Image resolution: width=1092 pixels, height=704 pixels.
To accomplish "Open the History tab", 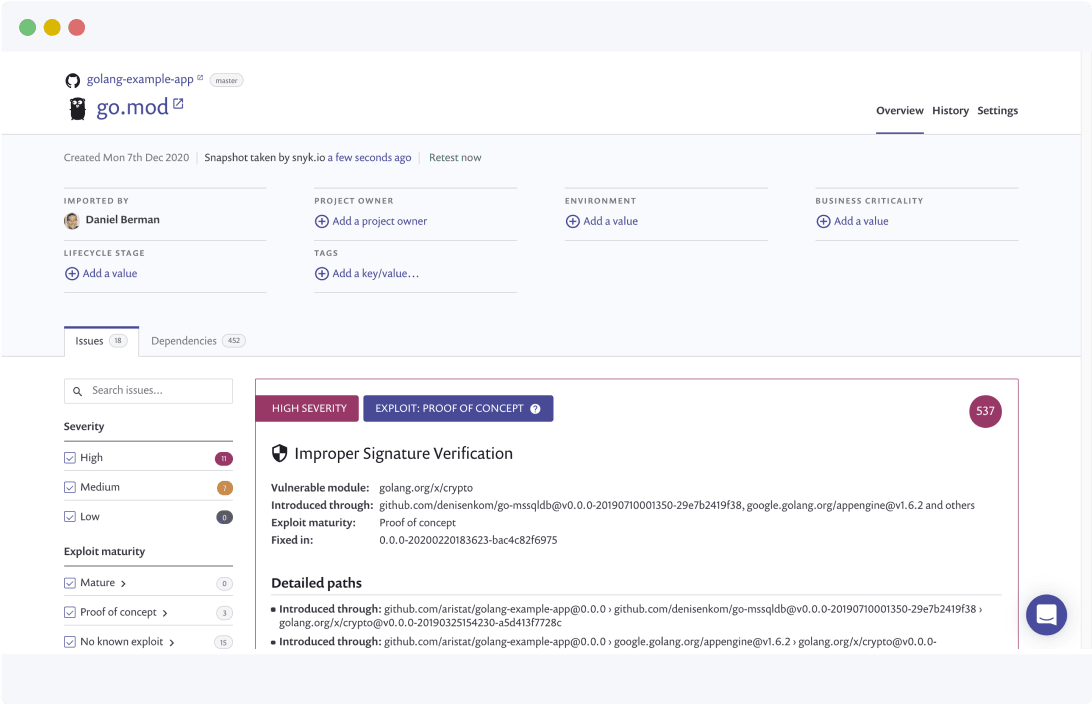I will (951, 111).
